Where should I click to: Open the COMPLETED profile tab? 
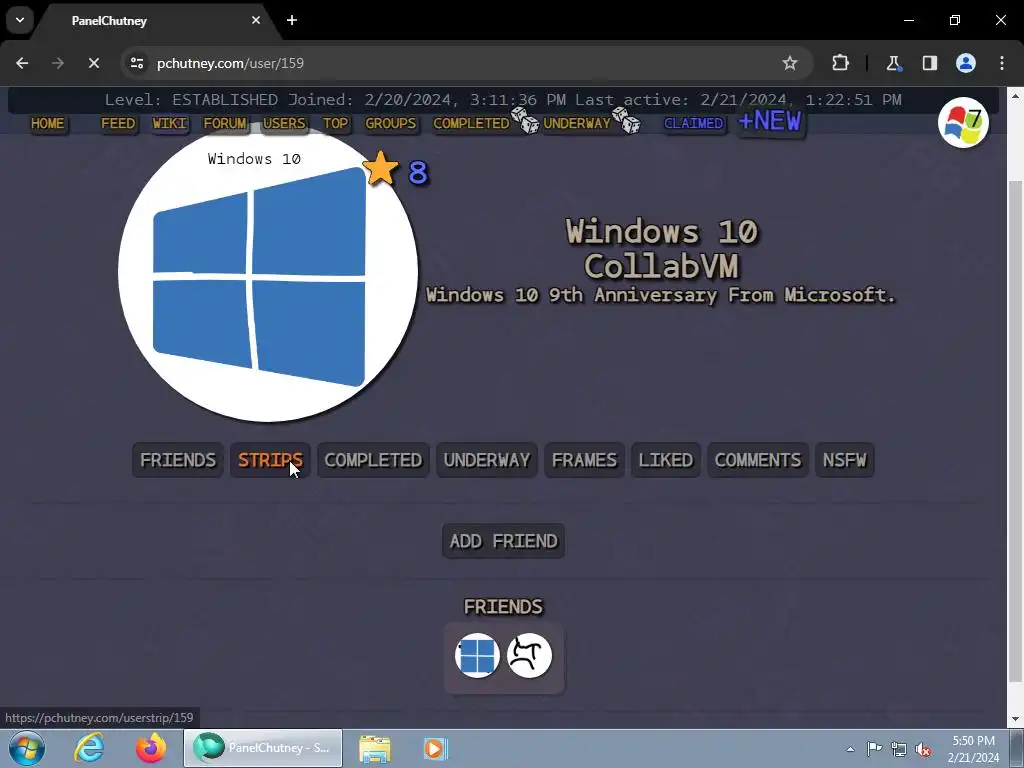373,460
